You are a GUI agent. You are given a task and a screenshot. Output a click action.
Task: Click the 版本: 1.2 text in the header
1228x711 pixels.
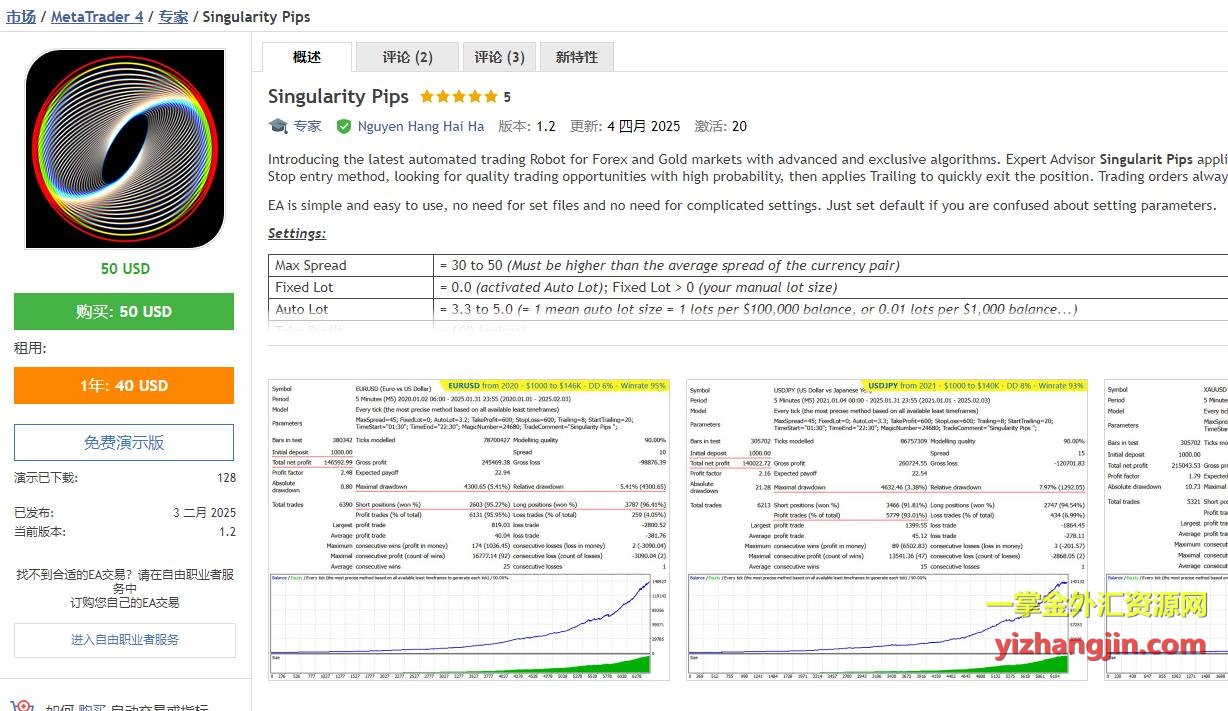(x=527, y=126)
